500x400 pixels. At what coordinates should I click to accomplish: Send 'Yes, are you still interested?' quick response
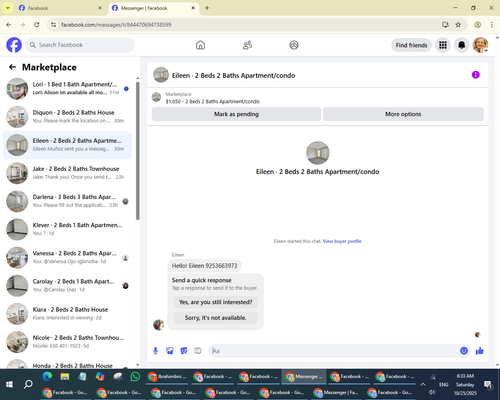tap(215, 302)
